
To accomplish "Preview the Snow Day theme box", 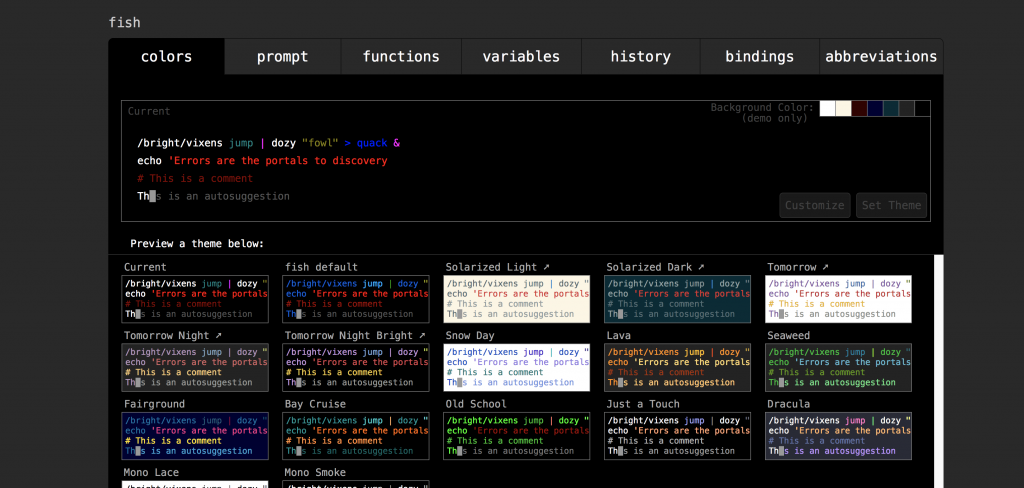I will pos(517,367).
